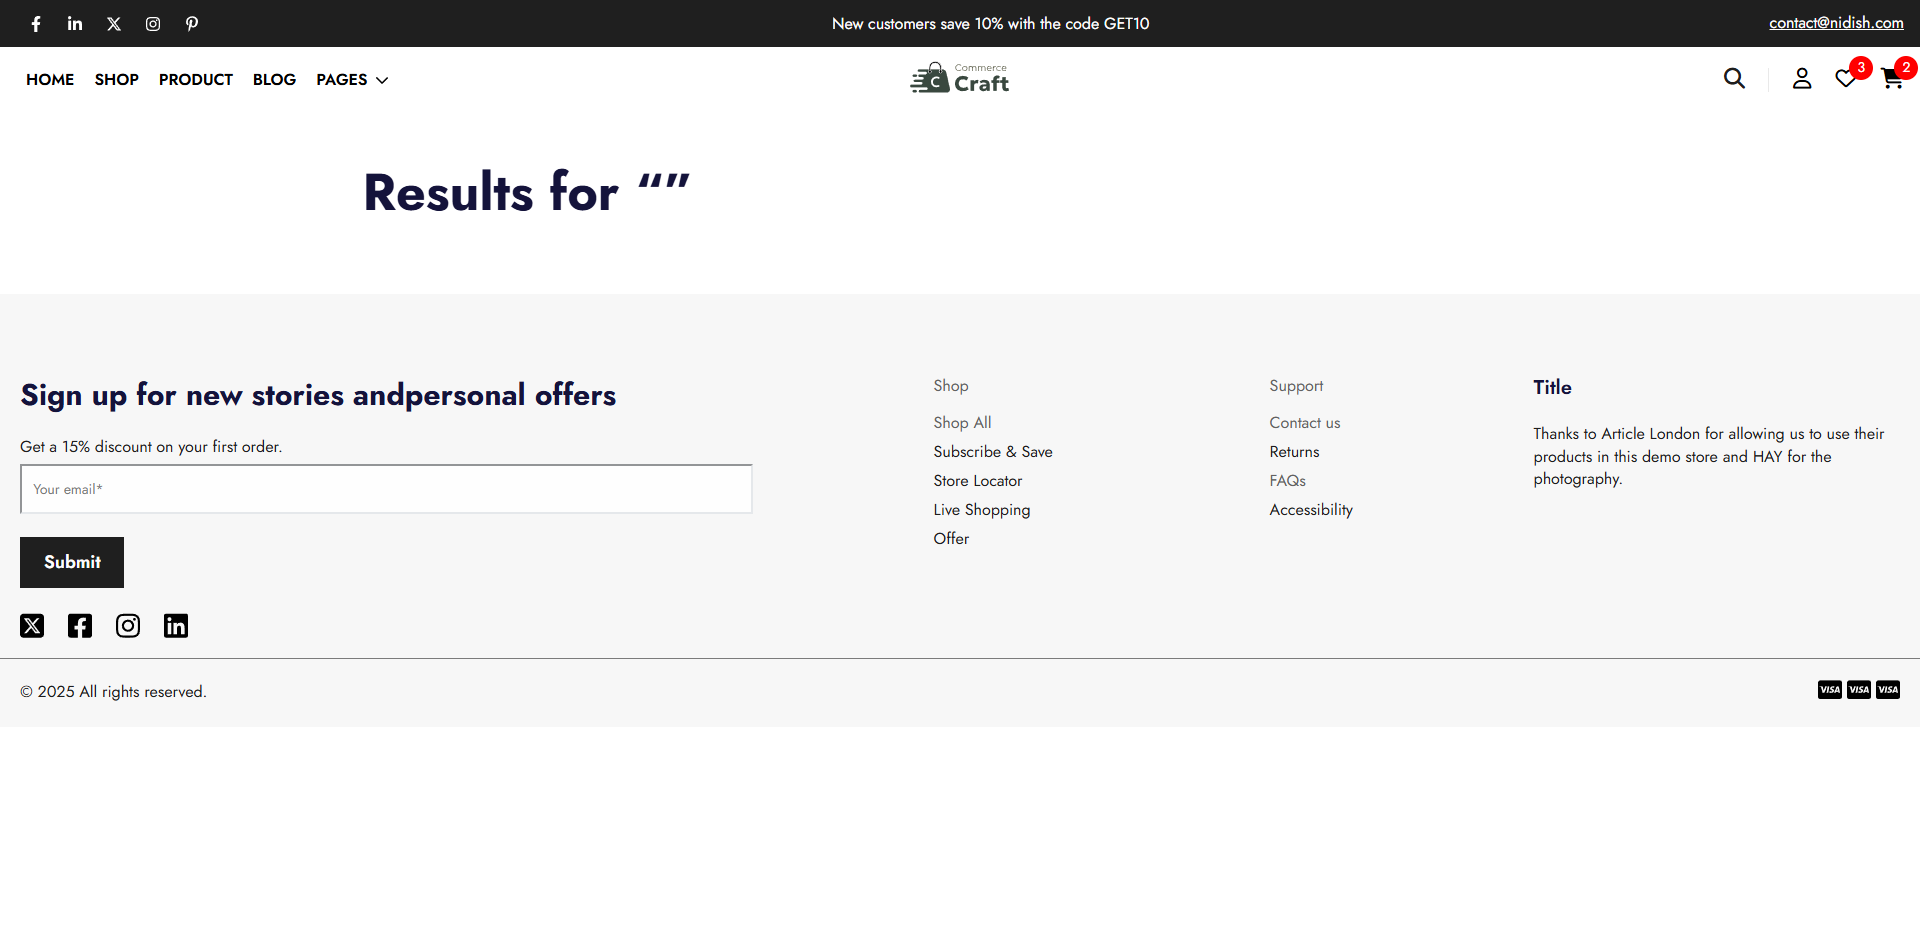This screenshot has height=945, width=1920.
Task: Open Instagram link in top bar
Action: (153, 24)
